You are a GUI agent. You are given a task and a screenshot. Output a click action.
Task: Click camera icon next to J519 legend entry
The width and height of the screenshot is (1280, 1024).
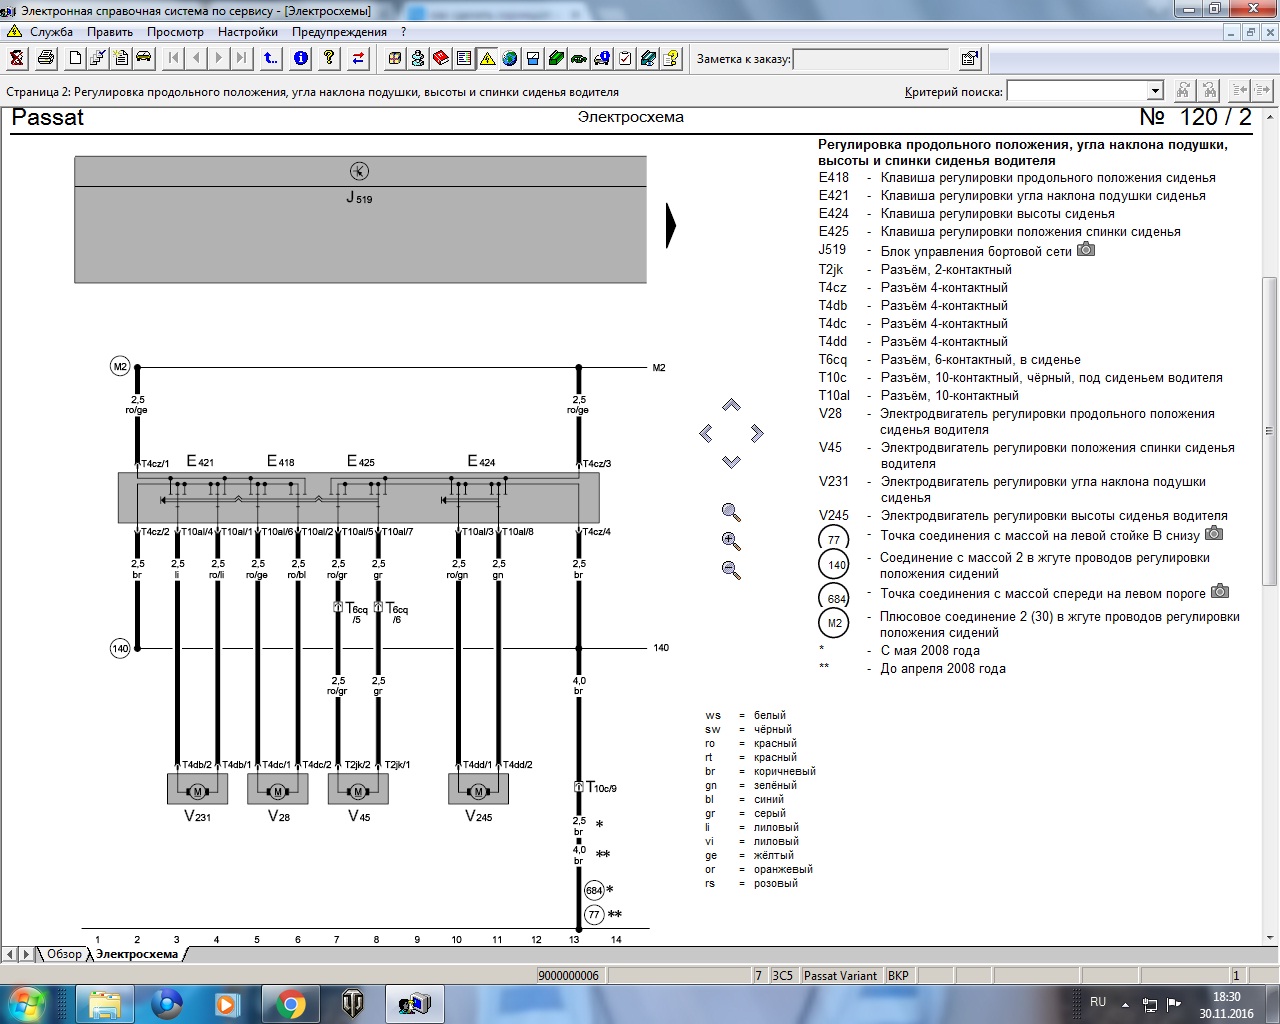coord(1086,249)
